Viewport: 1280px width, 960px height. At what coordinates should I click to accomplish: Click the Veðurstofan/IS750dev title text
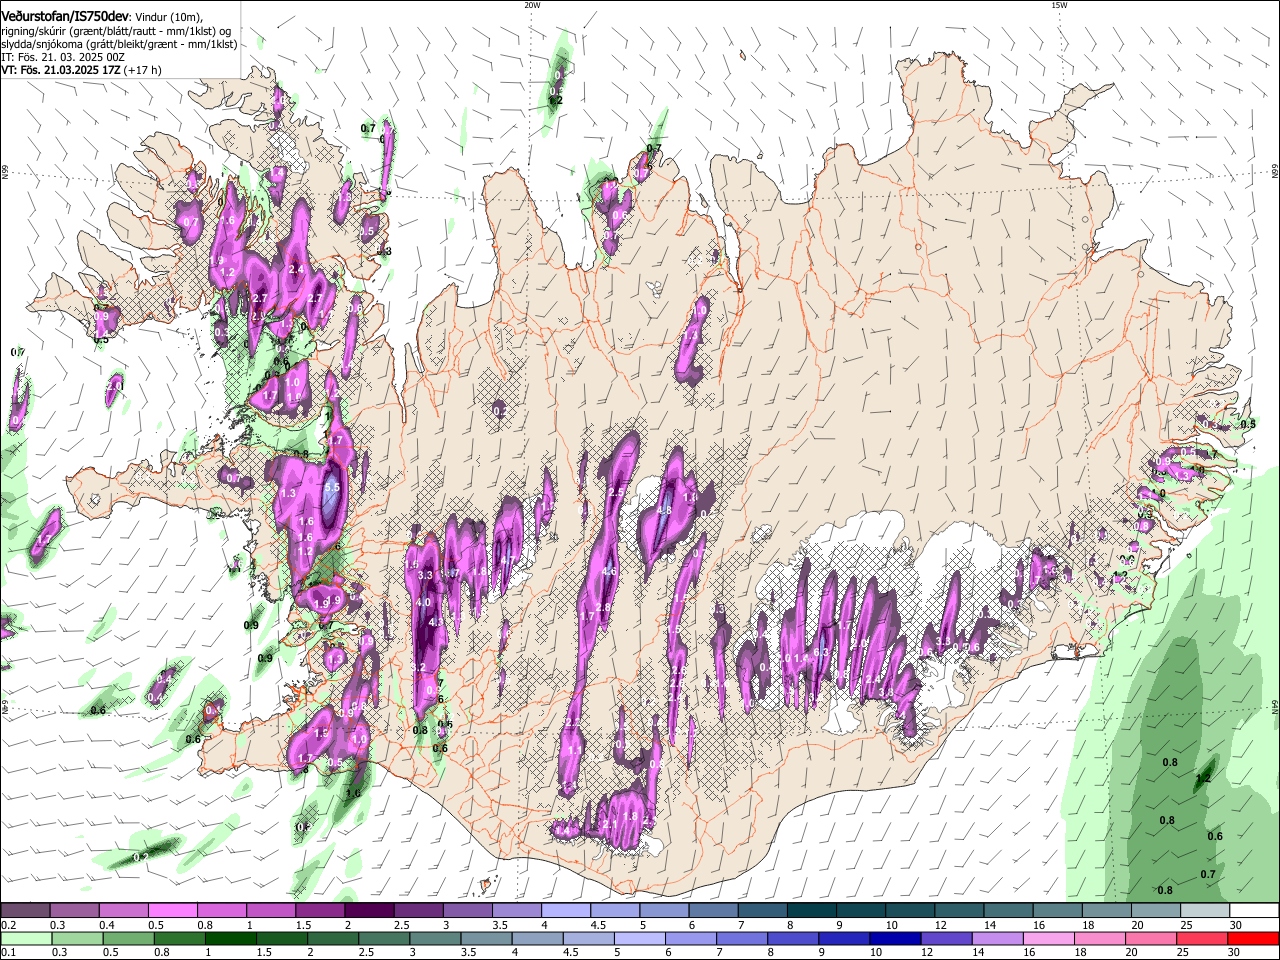click(65, 17)
